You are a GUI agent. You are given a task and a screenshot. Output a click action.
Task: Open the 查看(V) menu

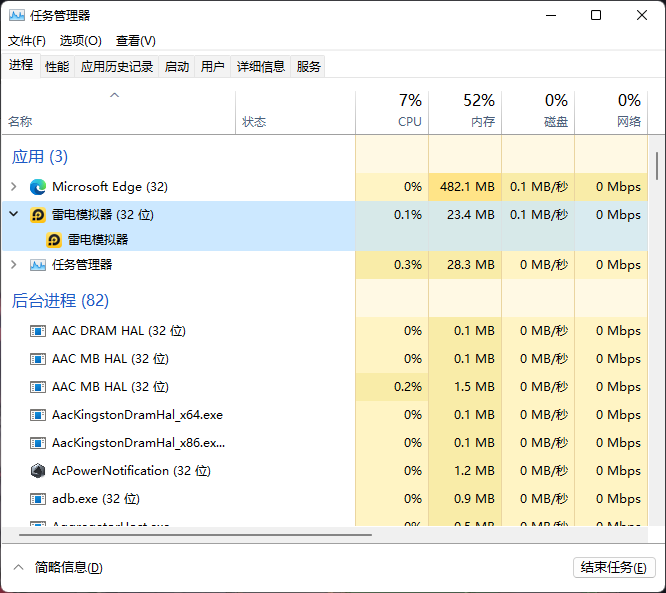[x=135, y=41]
